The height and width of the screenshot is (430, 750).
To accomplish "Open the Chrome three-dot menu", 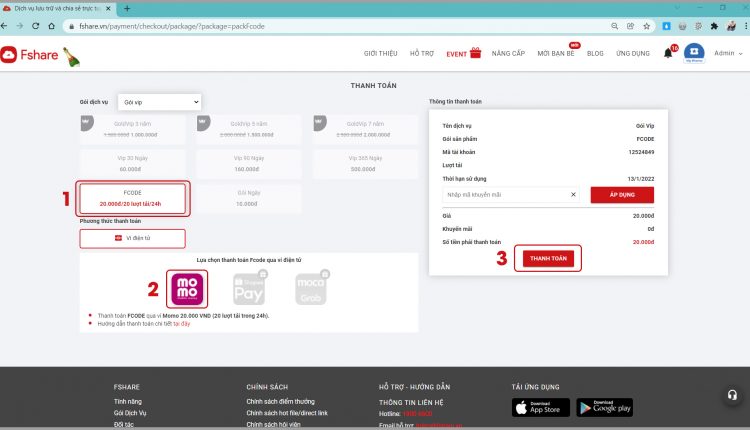I will [747, 26].
